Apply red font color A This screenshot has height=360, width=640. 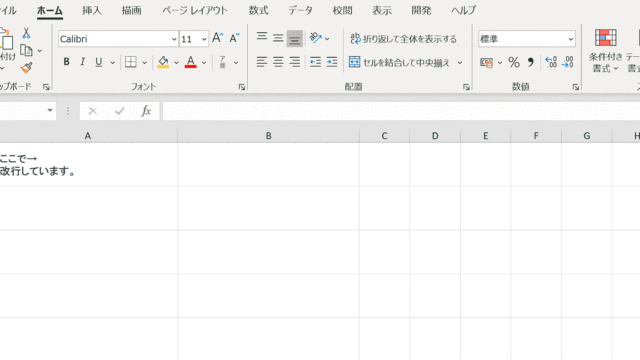point(191,62)
